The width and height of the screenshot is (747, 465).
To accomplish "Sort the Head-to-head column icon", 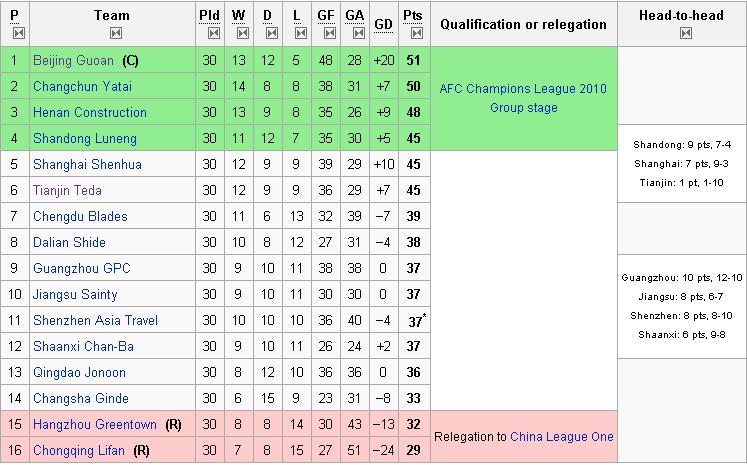I will [x=686, y=33].
